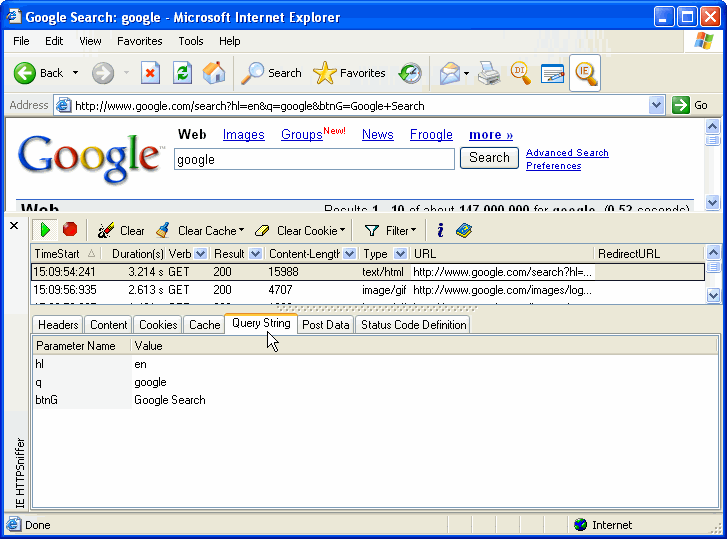Screen dimensions: 727x539
Task: Open the History icon in toolbar
Action: click(410, 73)
